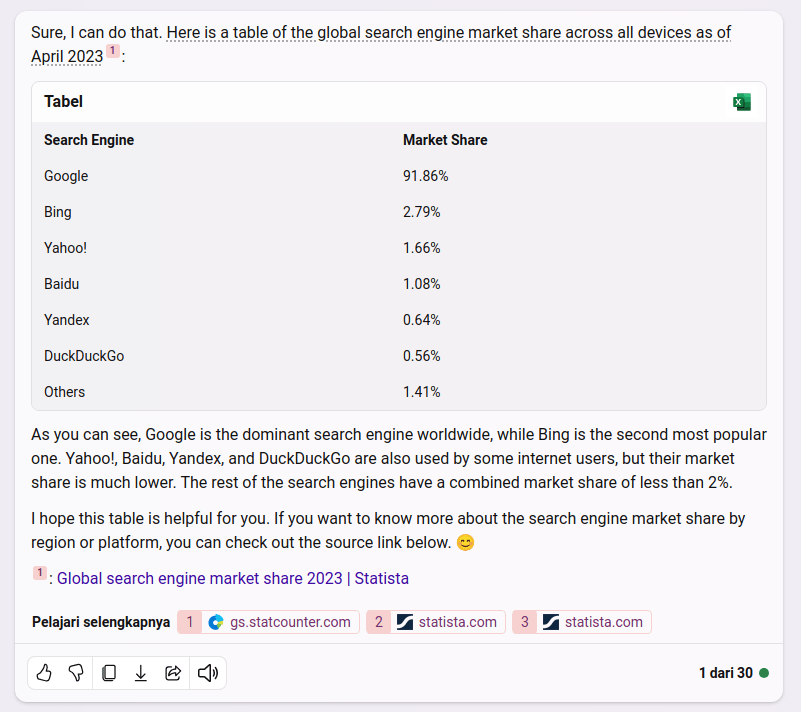801x712 pixels.
Task: Click the read aloud speaker icon
Action: [208, 673]
